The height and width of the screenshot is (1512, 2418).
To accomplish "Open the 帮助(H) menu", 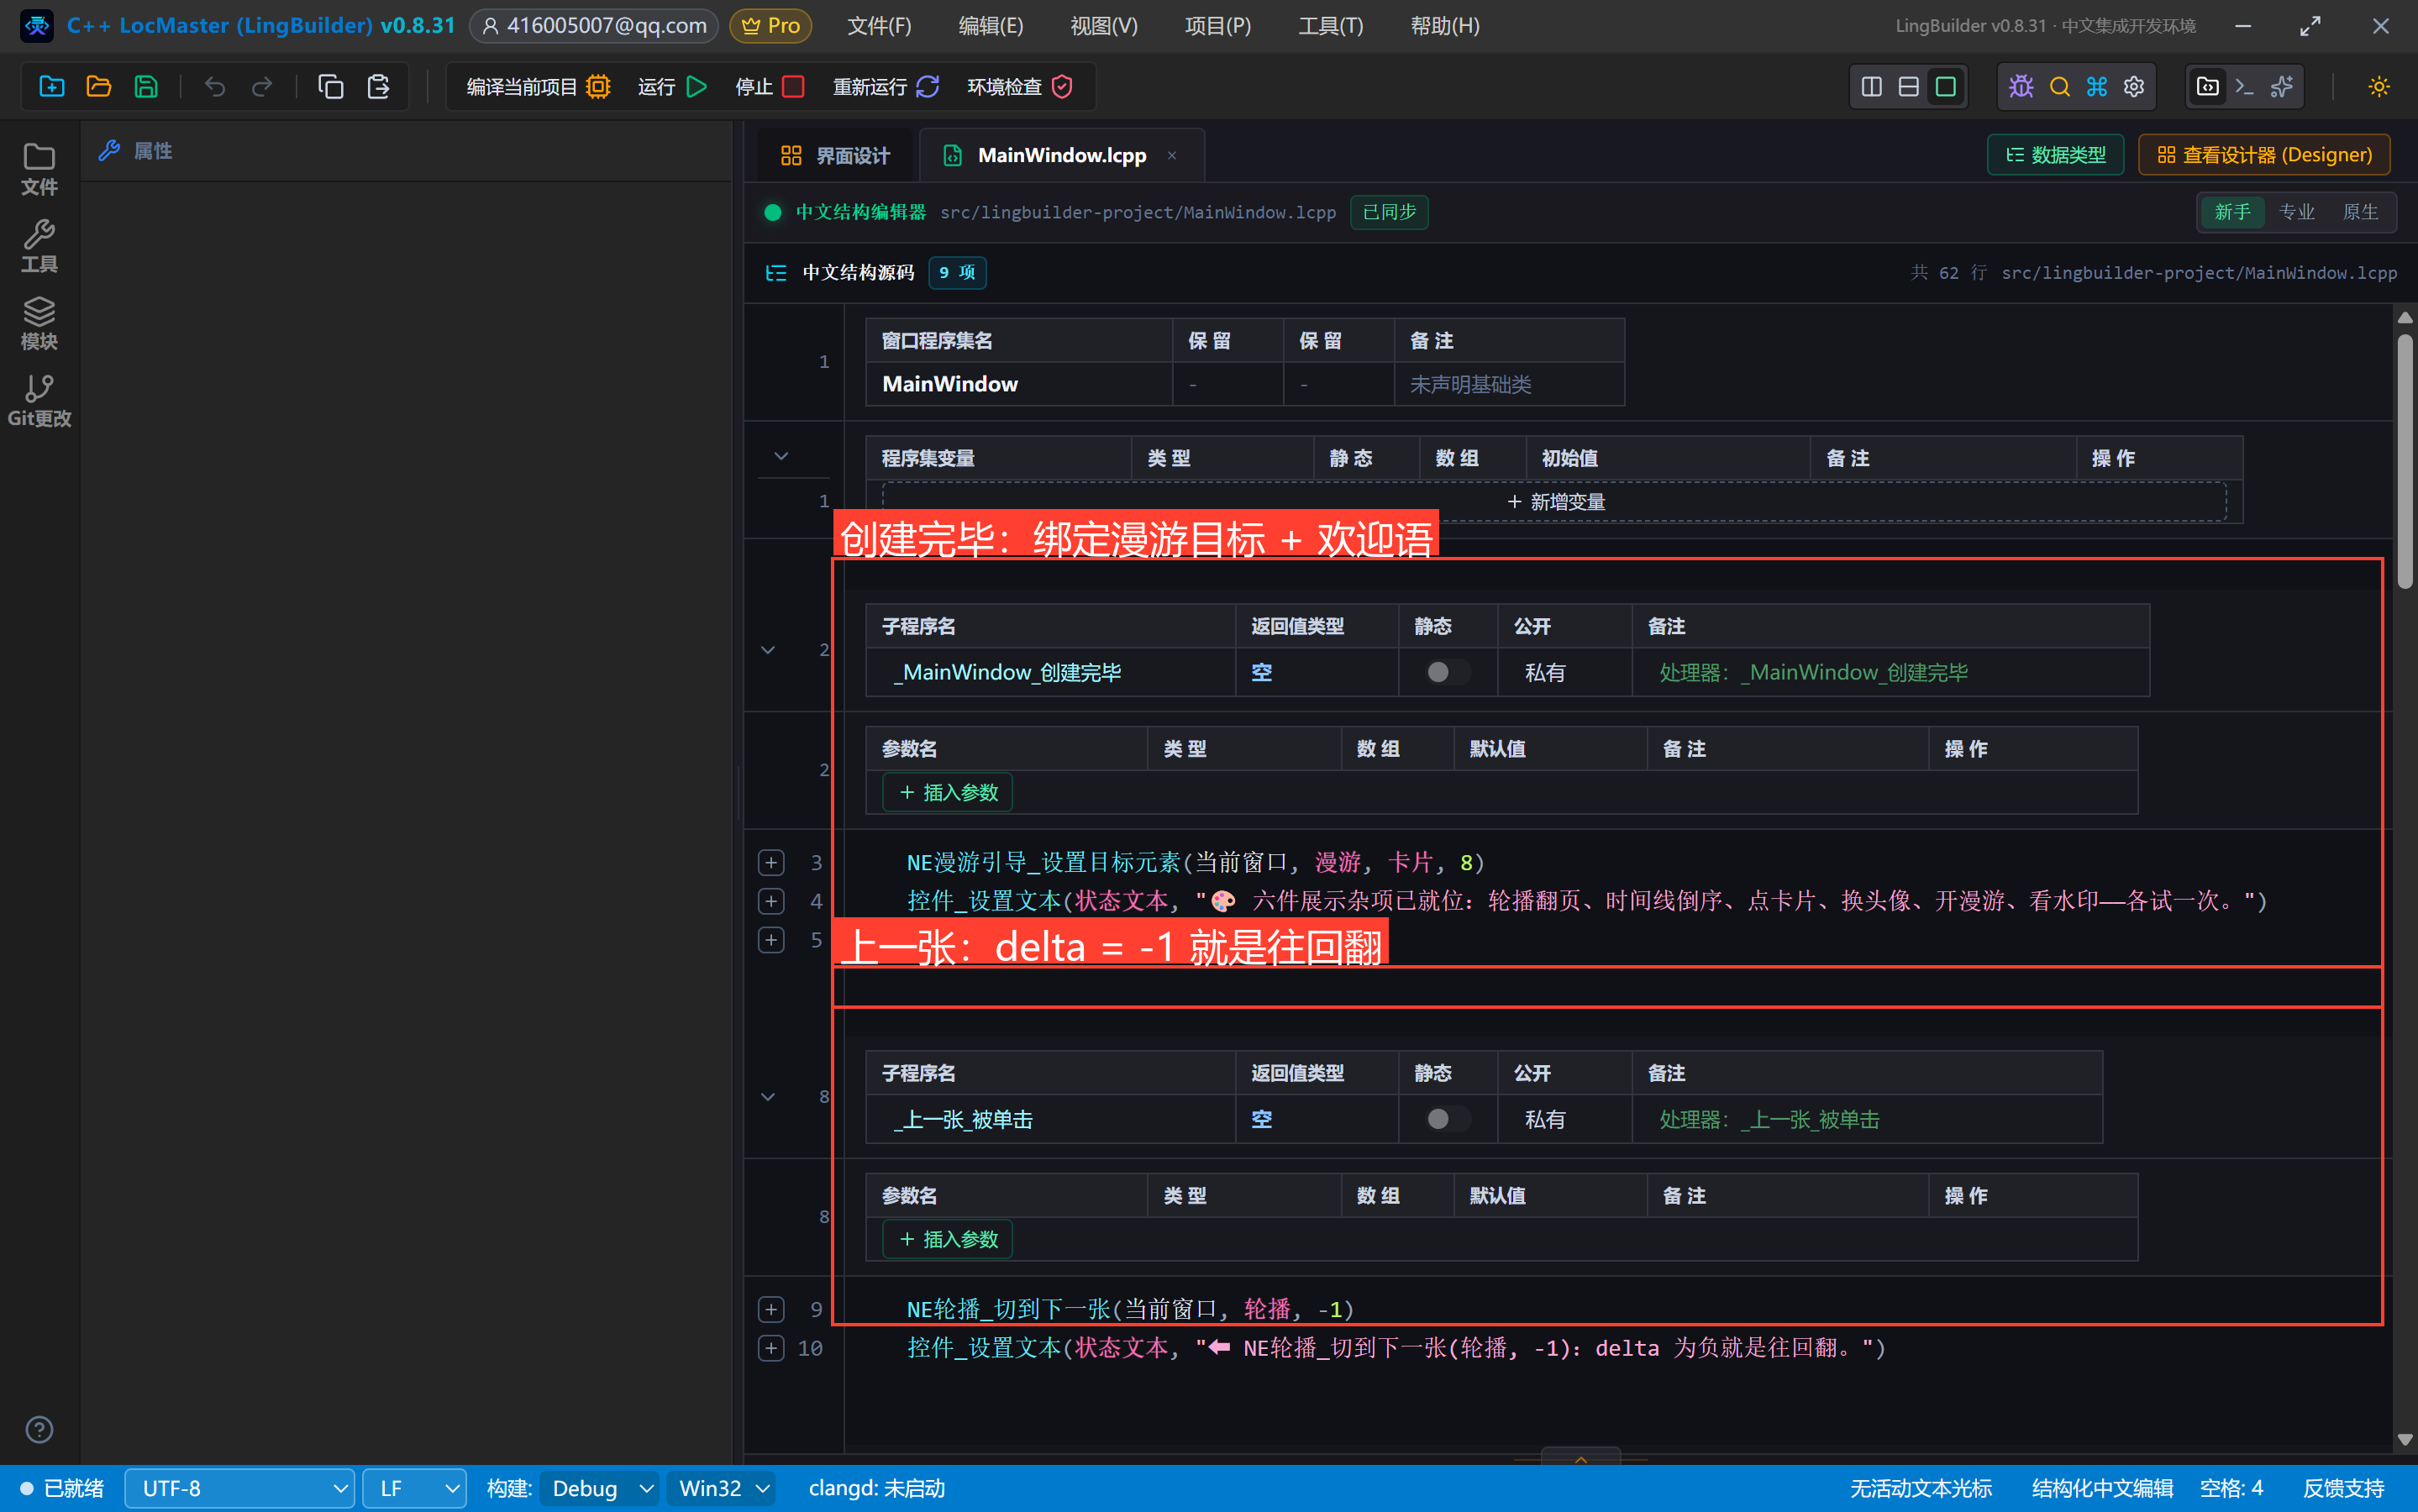I will (1444, 26).
